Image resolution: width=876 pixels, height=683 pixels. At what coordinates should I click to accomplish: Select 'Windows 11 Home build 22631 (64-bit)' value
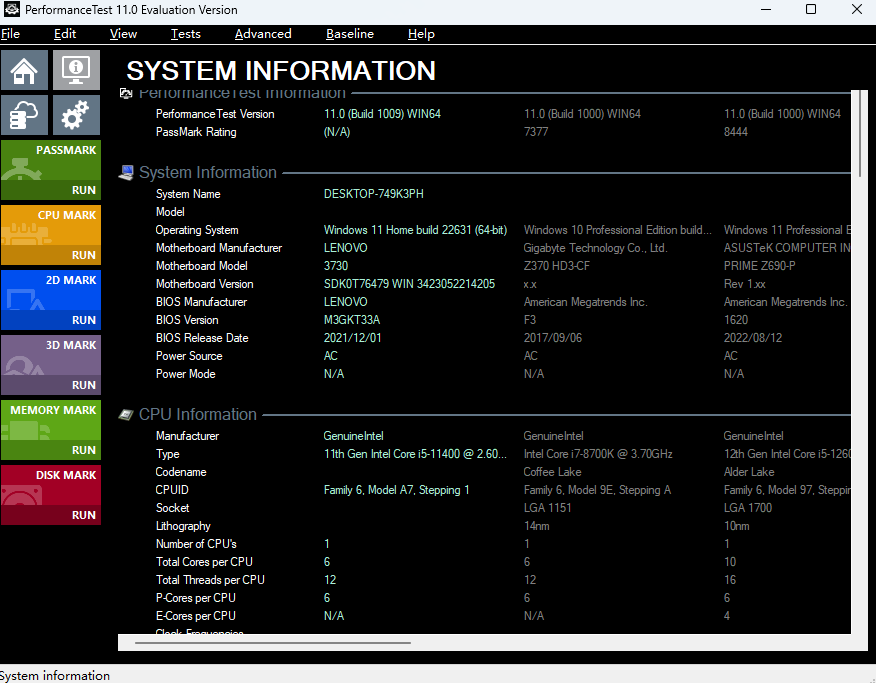coord(415,230)
